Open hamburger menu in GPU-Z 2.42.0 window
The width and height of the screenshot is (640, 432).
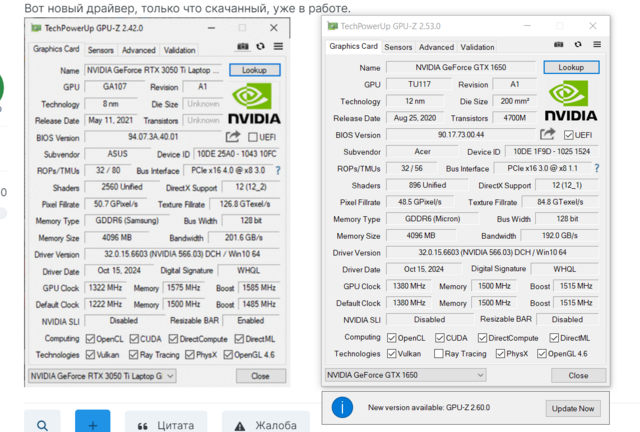coord(277,47)
